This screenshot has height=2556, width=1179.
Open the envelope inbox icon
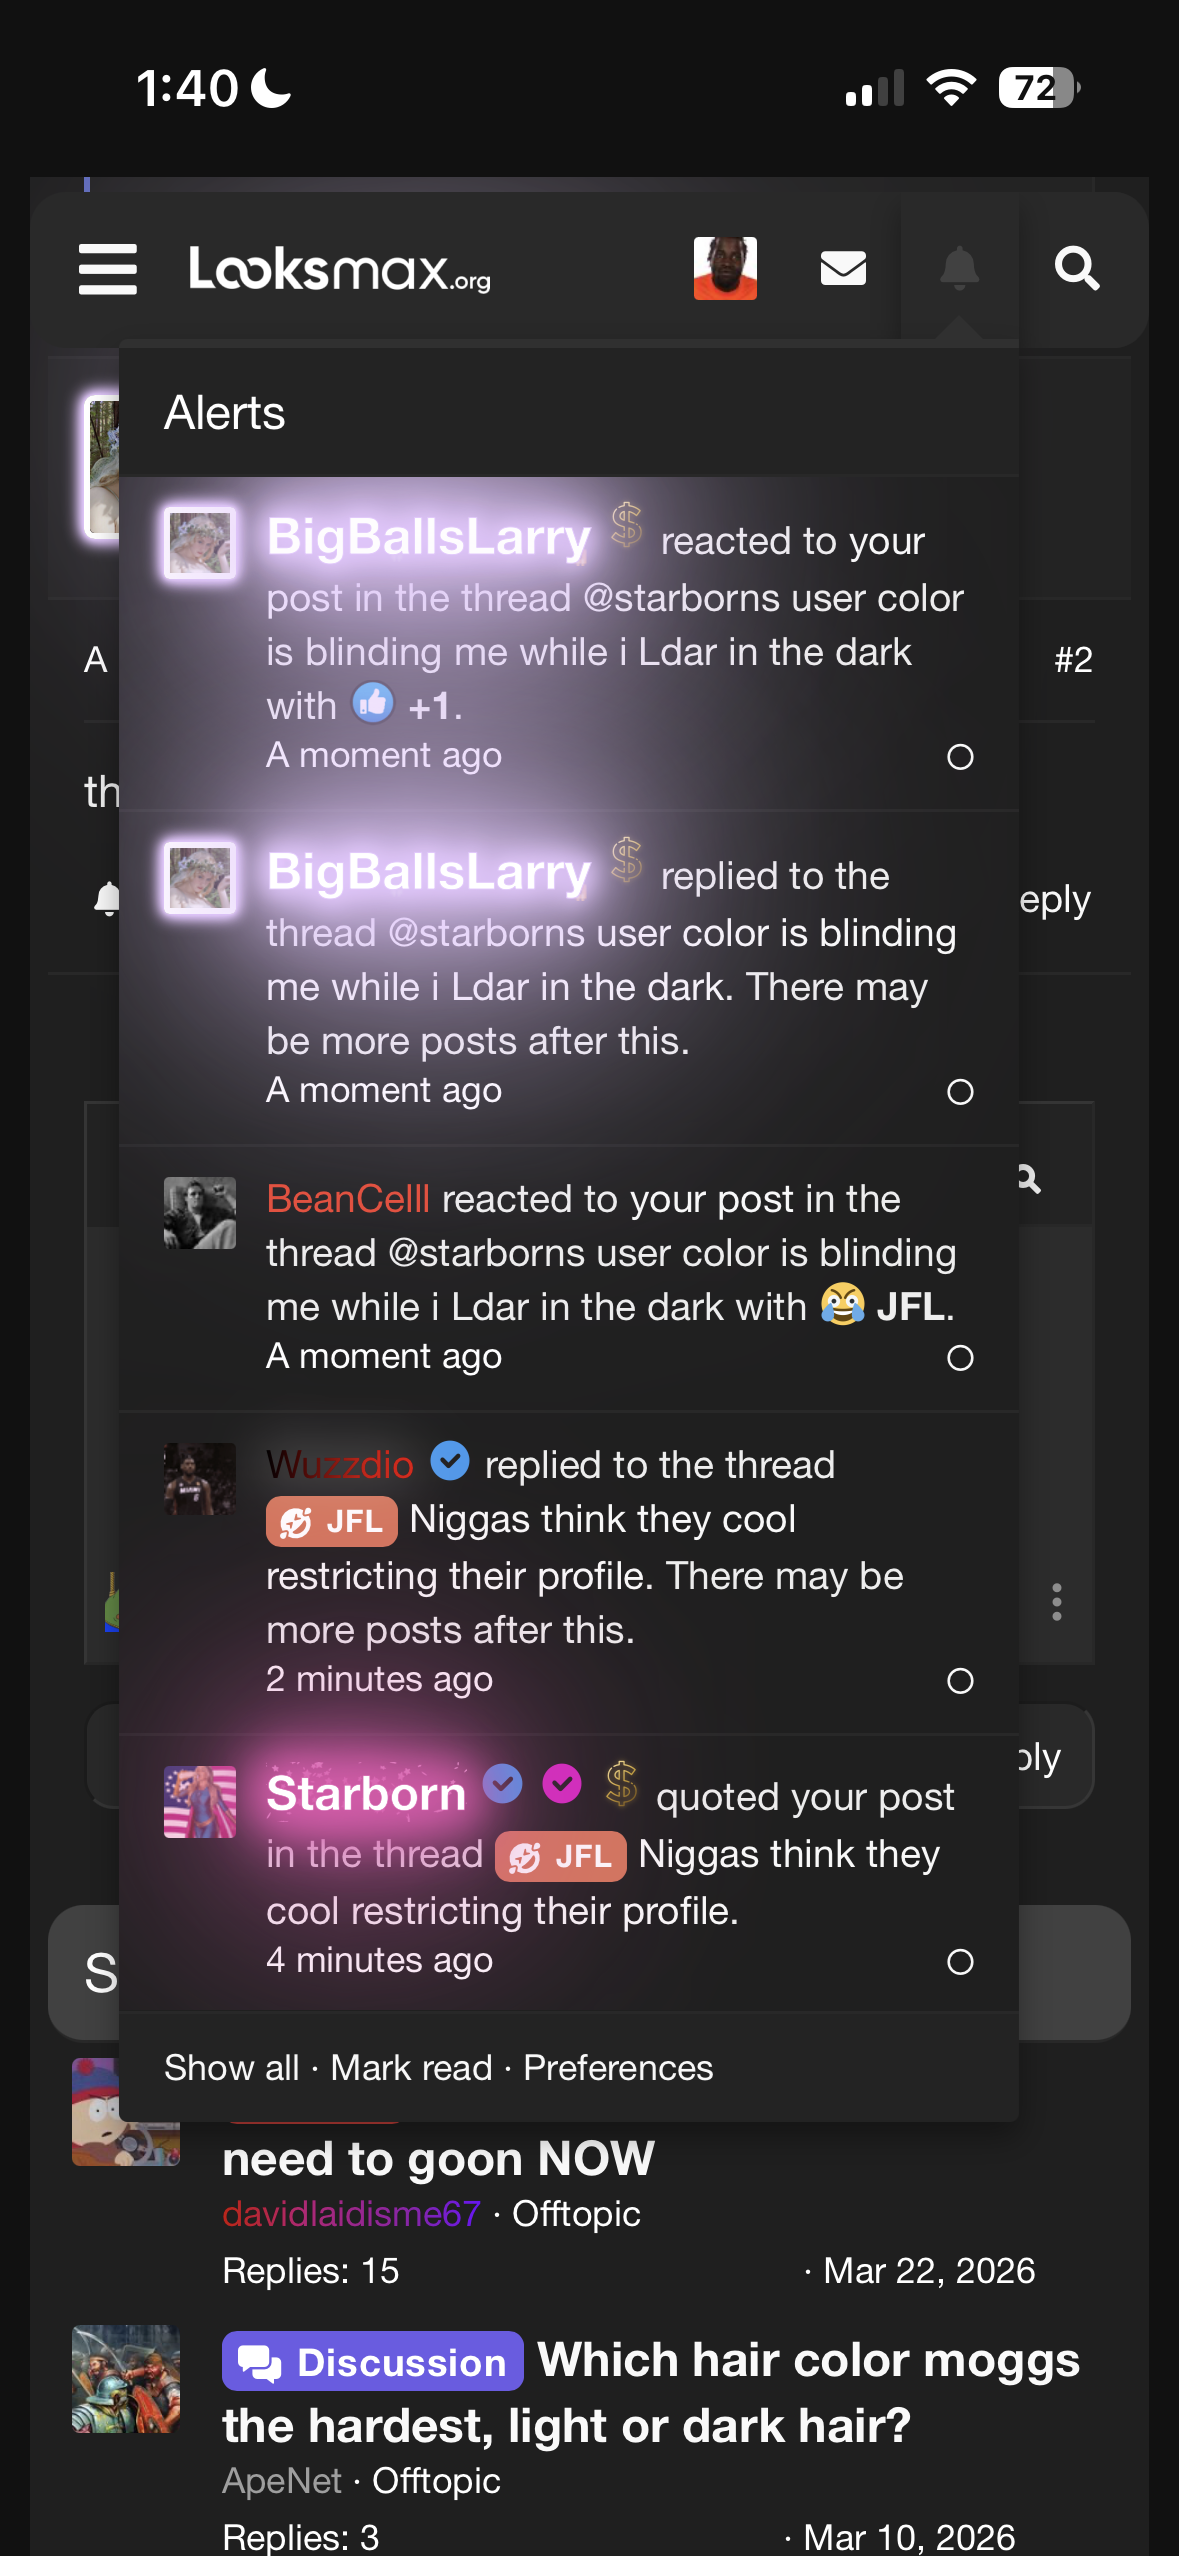click(843, 268)
